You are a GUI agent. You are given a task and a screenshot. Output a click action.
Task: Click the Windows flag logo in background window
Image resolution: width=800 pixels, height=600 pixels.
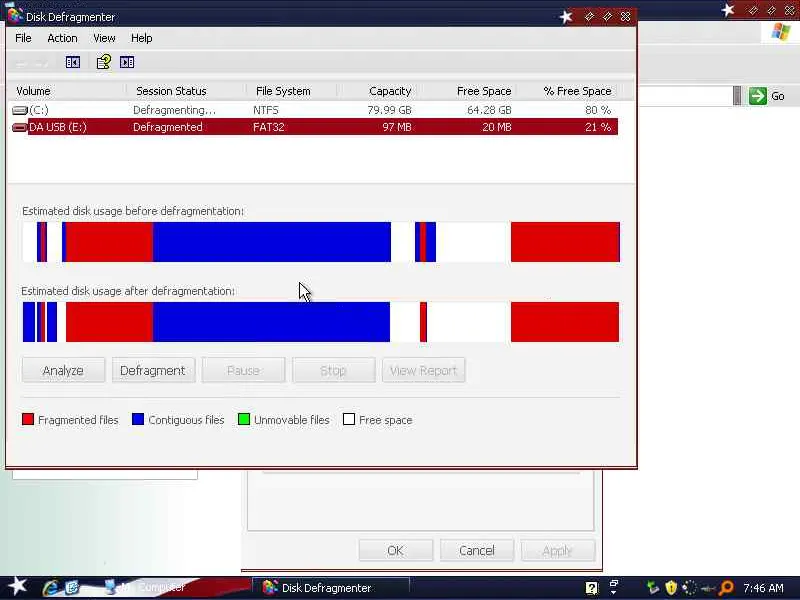click(x=780, y=32)
